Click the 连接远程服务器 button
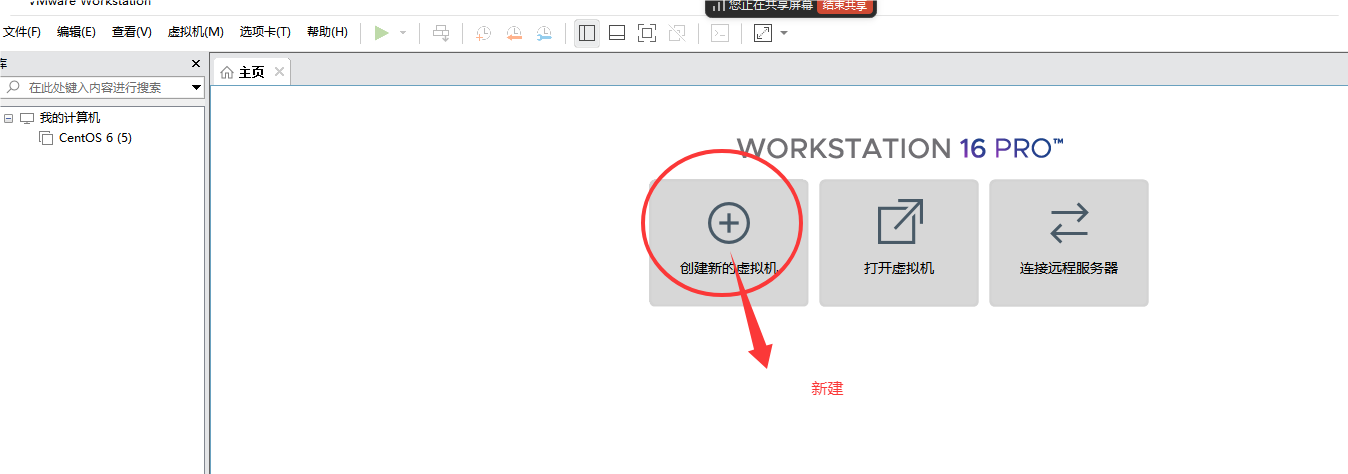Image resolution: width=1348 pixels, height=474 pixels. [1069, 243]
